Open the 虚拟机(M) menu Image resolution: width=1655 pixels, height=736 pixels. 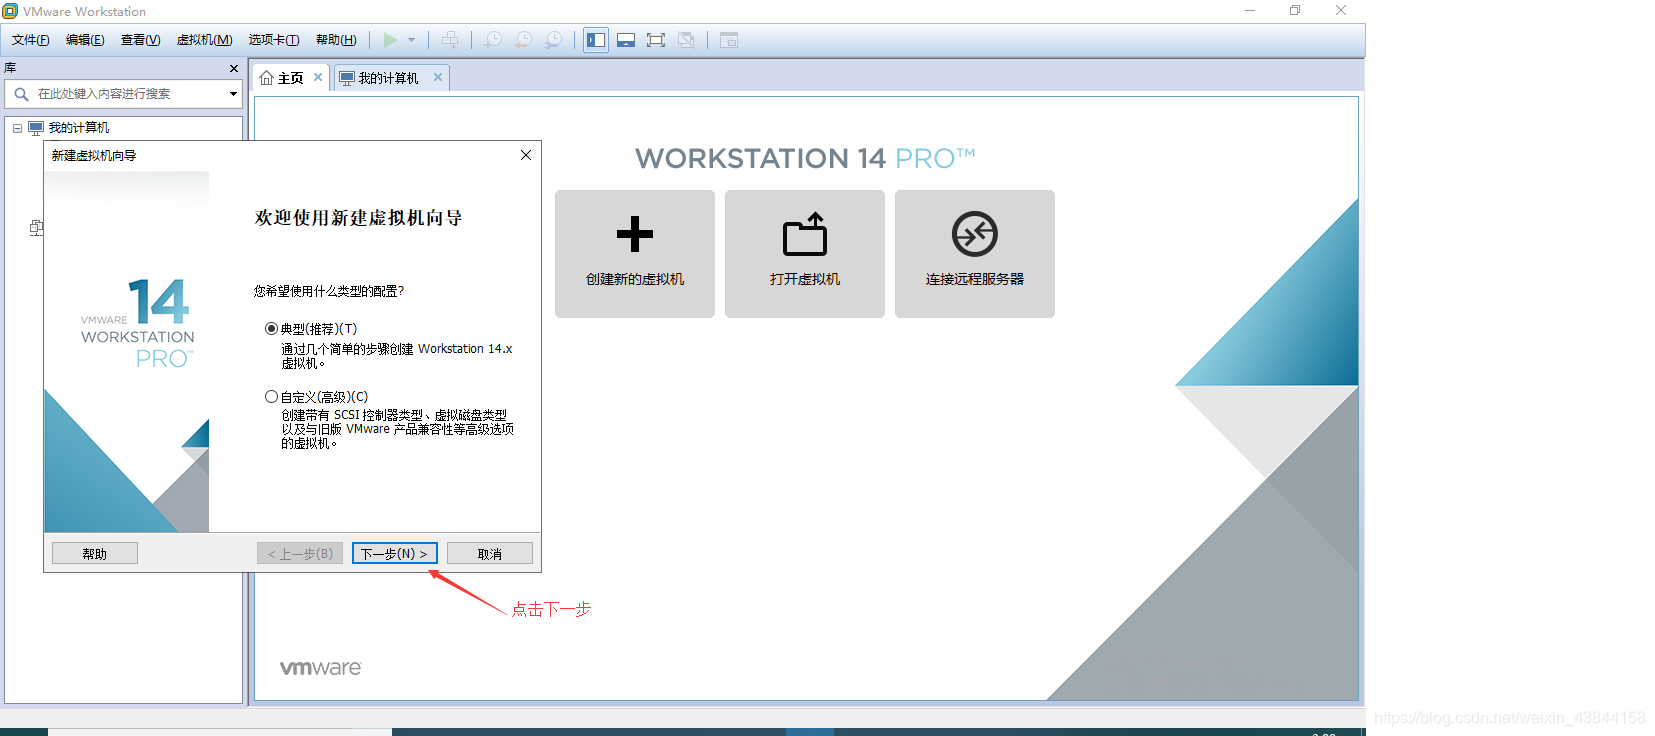click(205, 40)
